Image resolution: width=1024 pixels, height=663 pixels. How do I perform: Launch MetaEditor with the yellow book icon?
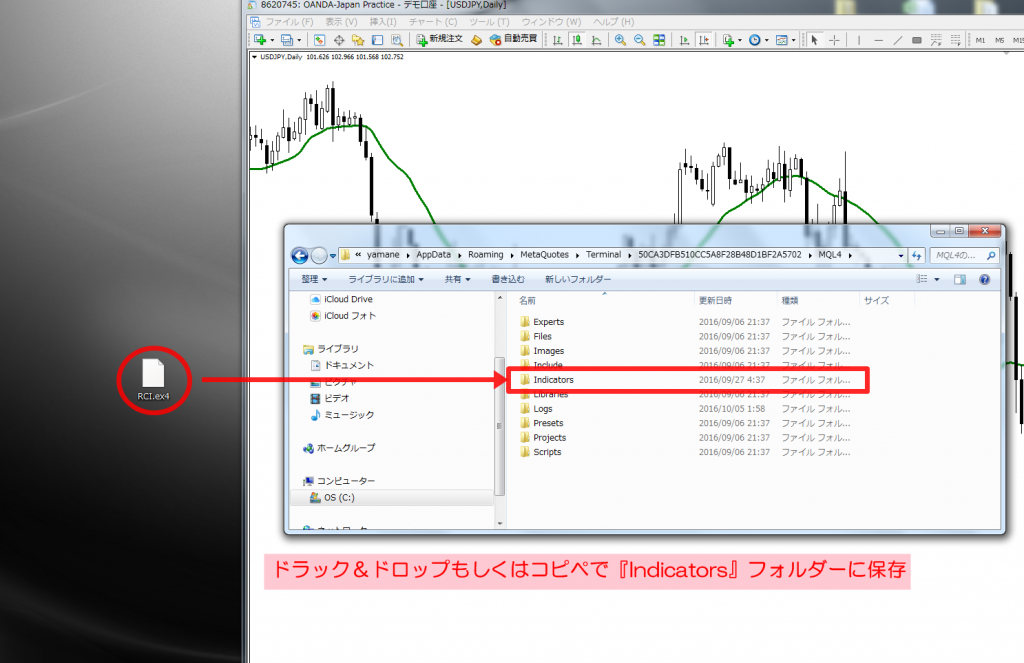[x=477, y=40]
